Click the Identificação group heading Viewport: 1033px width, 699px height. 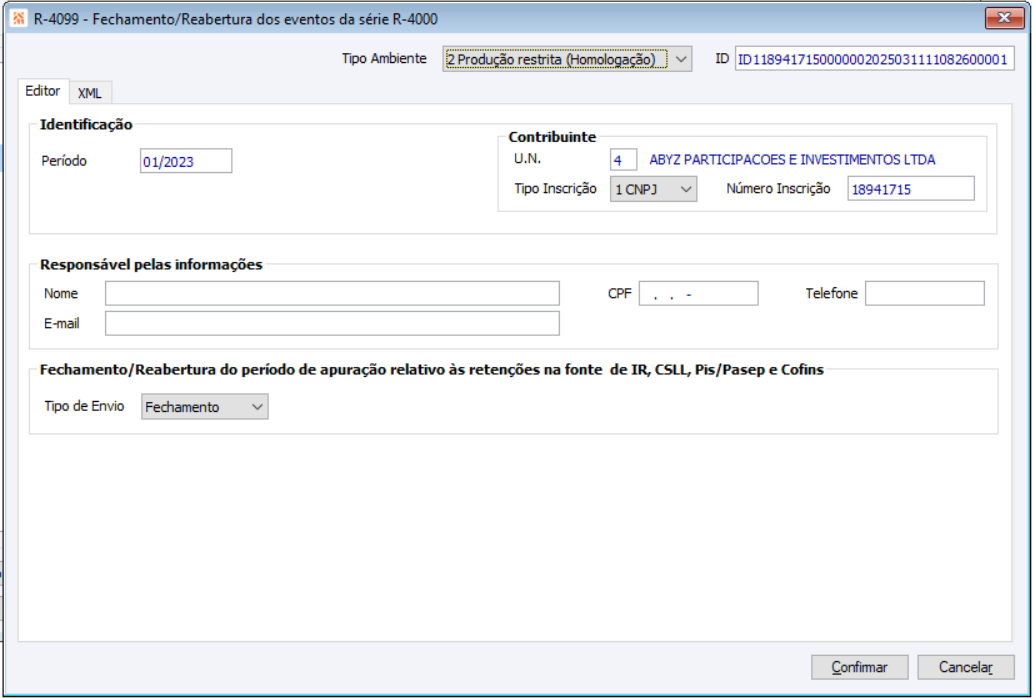86,125
